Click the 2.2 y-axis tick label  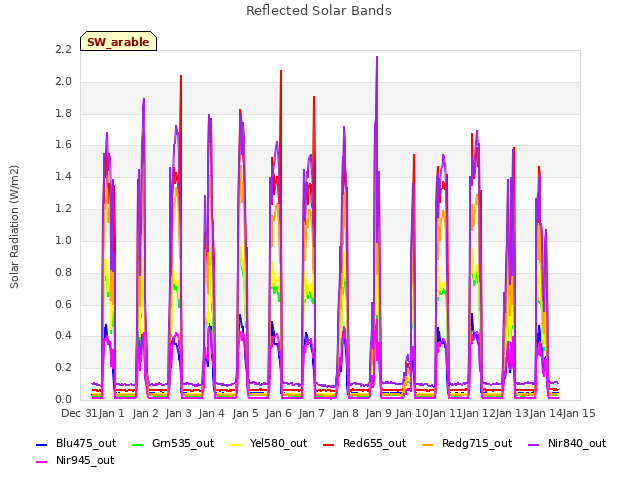63,49
